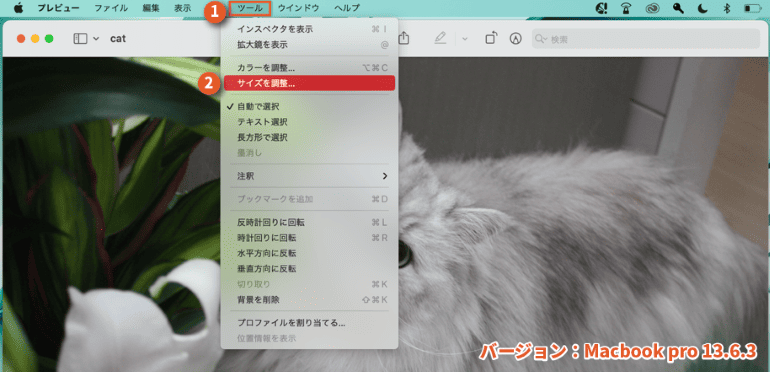
Task: Click the rotate icon in toolbar
Action: click(491, 38)
